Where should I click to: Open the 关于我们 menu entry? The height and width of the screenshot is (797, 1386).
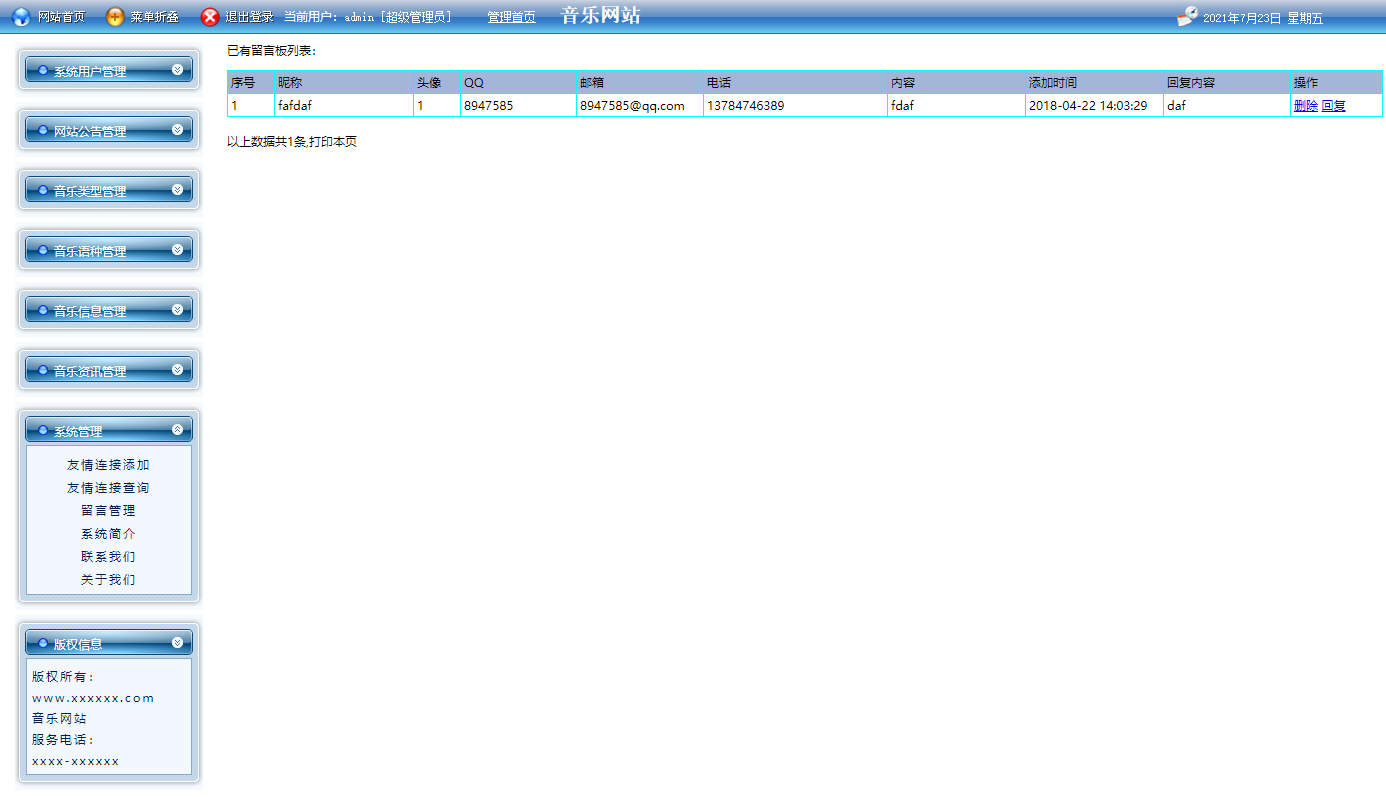(108, 580)
